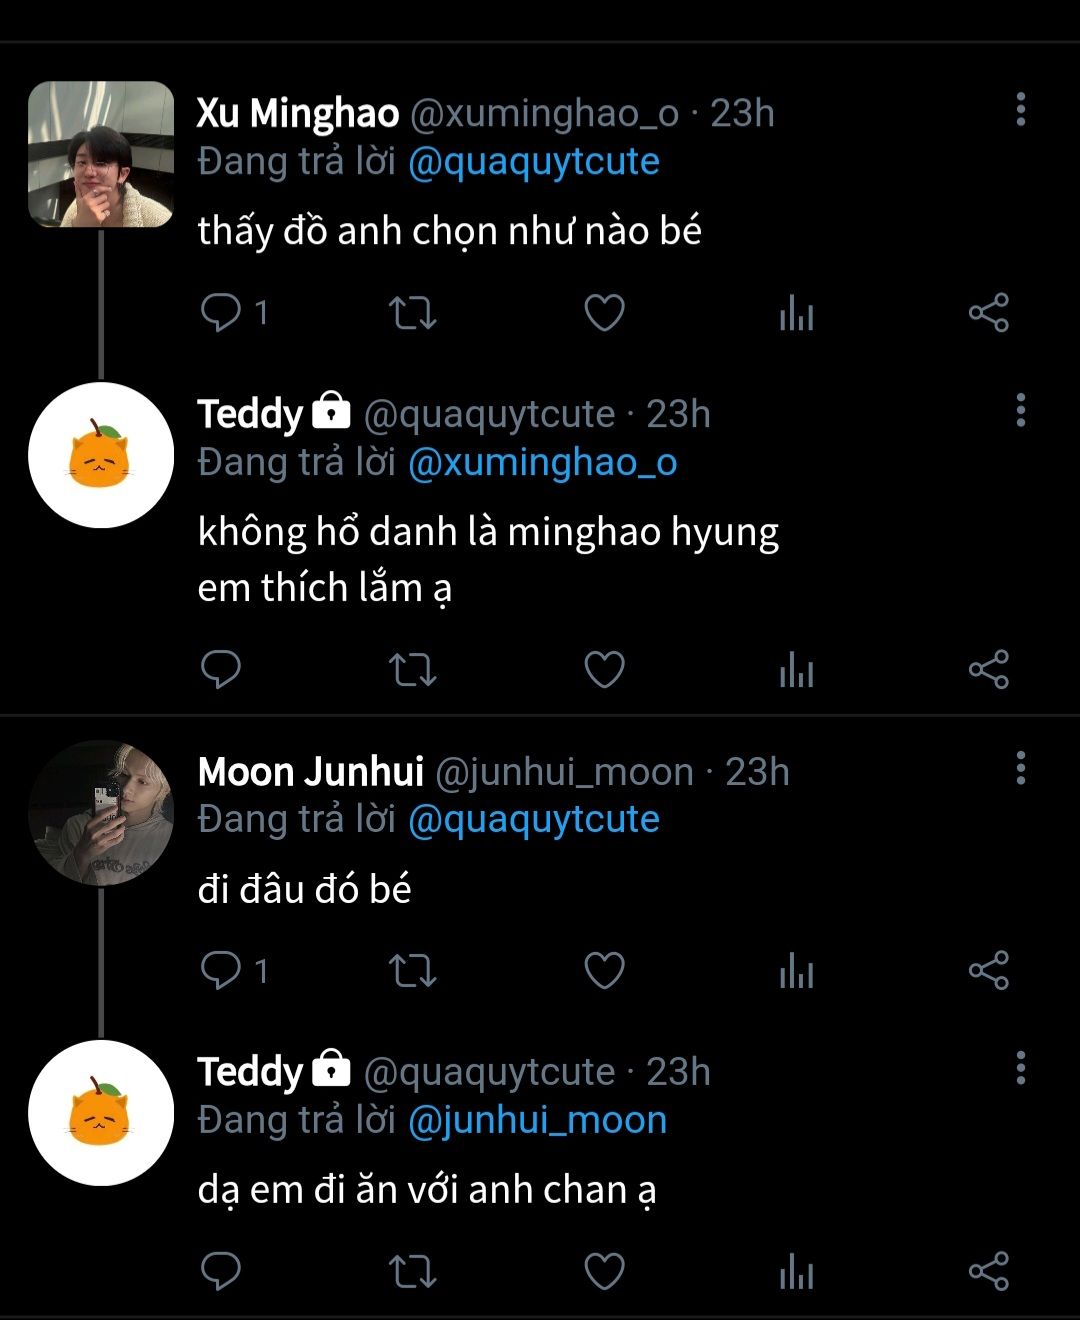The image size is (1080, 1320).
Task: Like Teddy's reply to @xuminghao_o
Action: tap(604, 669)
